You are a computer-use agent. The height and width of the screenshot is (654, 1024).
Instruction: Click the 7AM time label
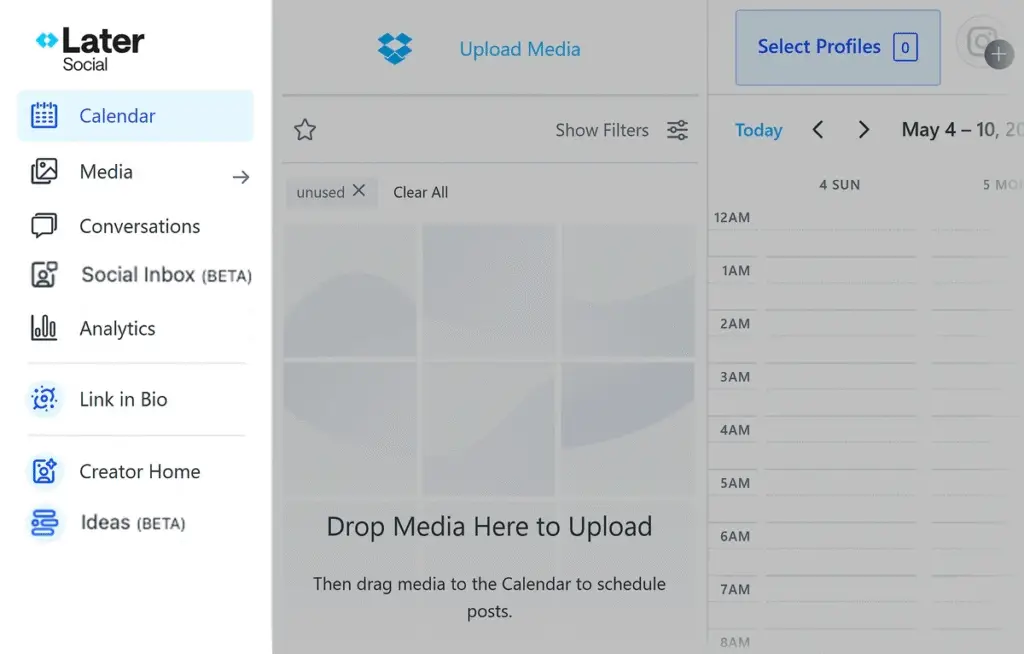pyautogui.click(x=735, y=589)
